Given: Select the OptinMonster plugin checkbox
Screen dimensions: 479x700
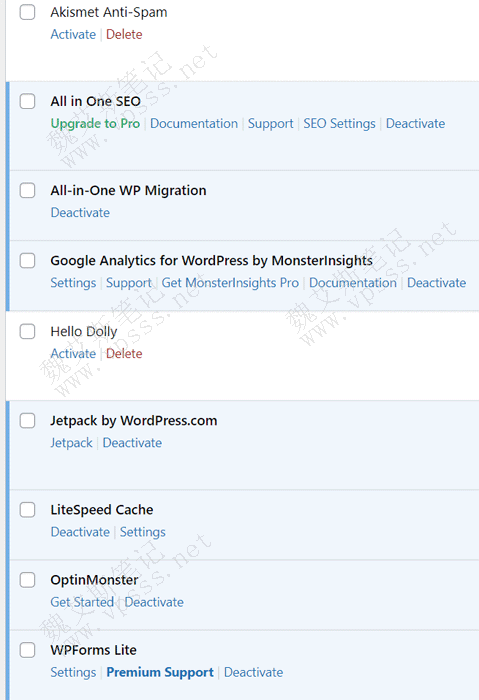Looking at the screenshot, I should pos(27,580).
